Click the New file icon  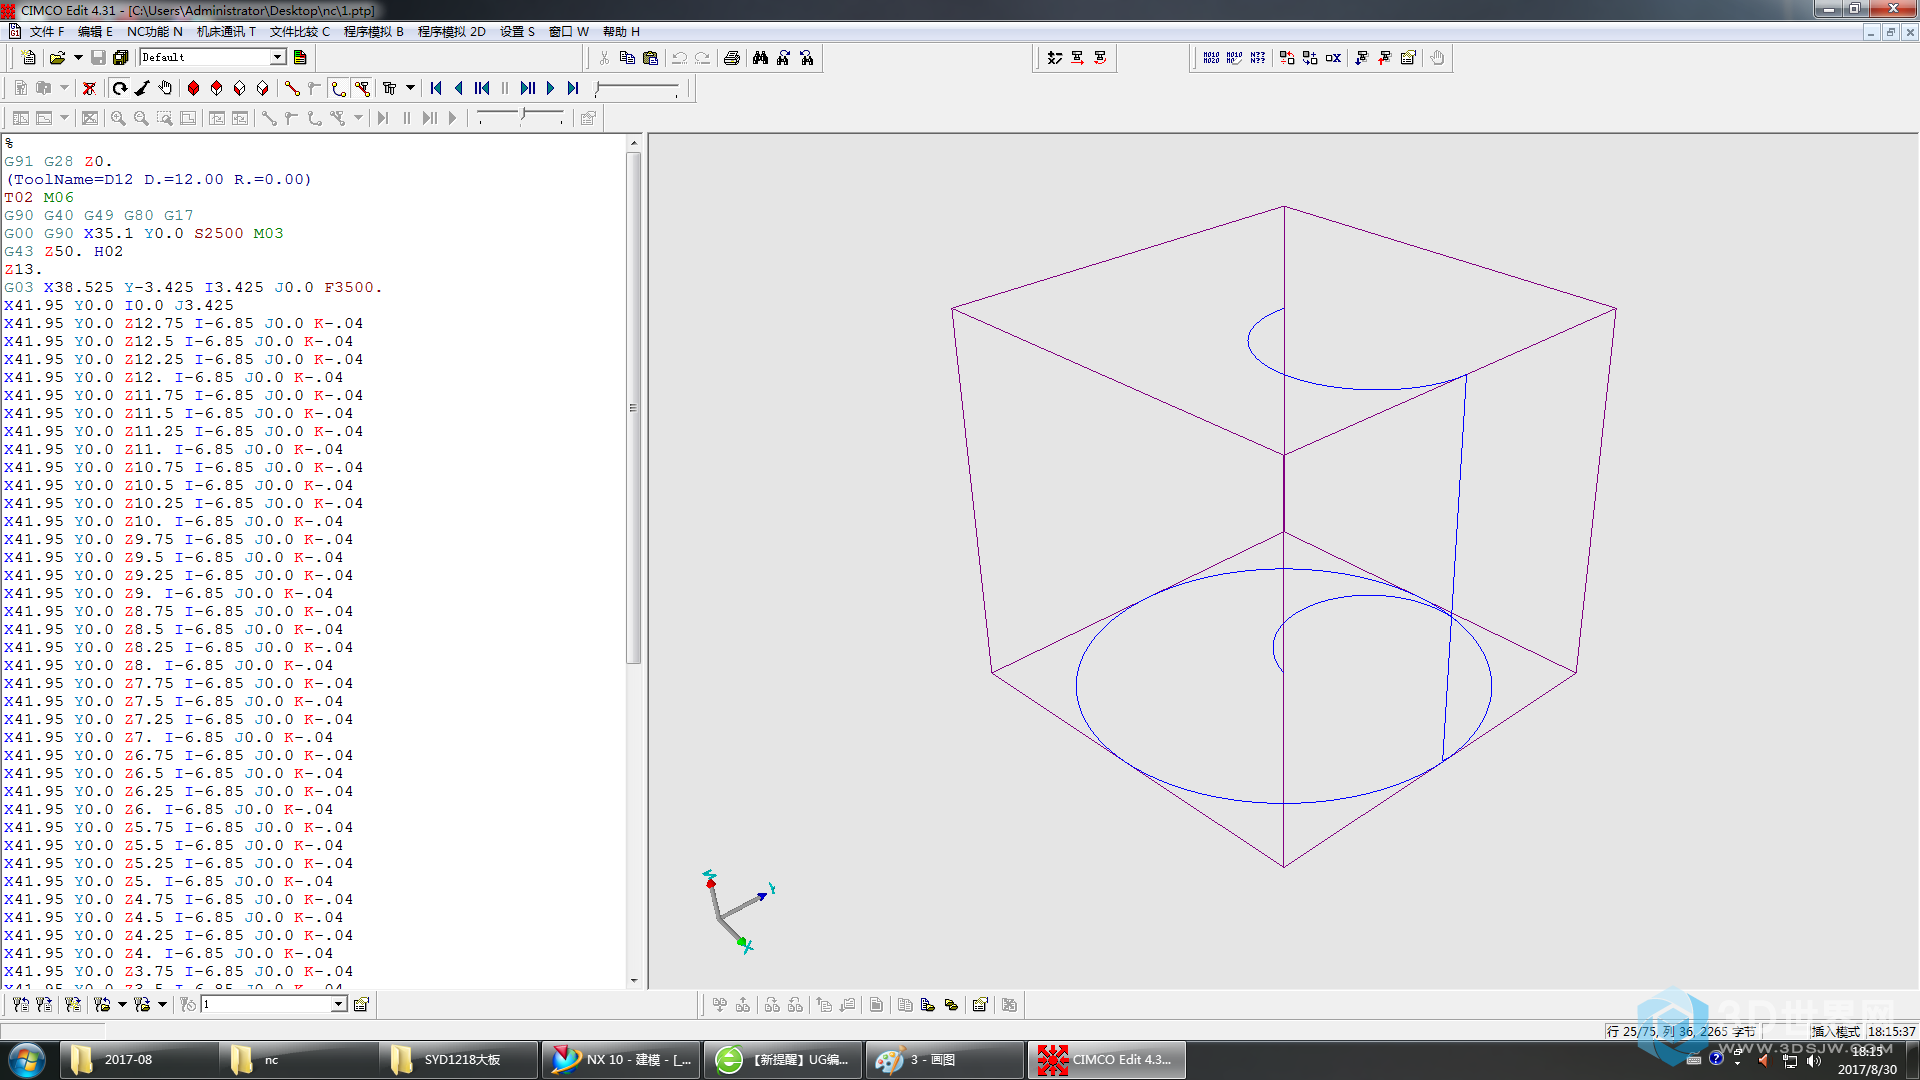click(x=29, y=58)
